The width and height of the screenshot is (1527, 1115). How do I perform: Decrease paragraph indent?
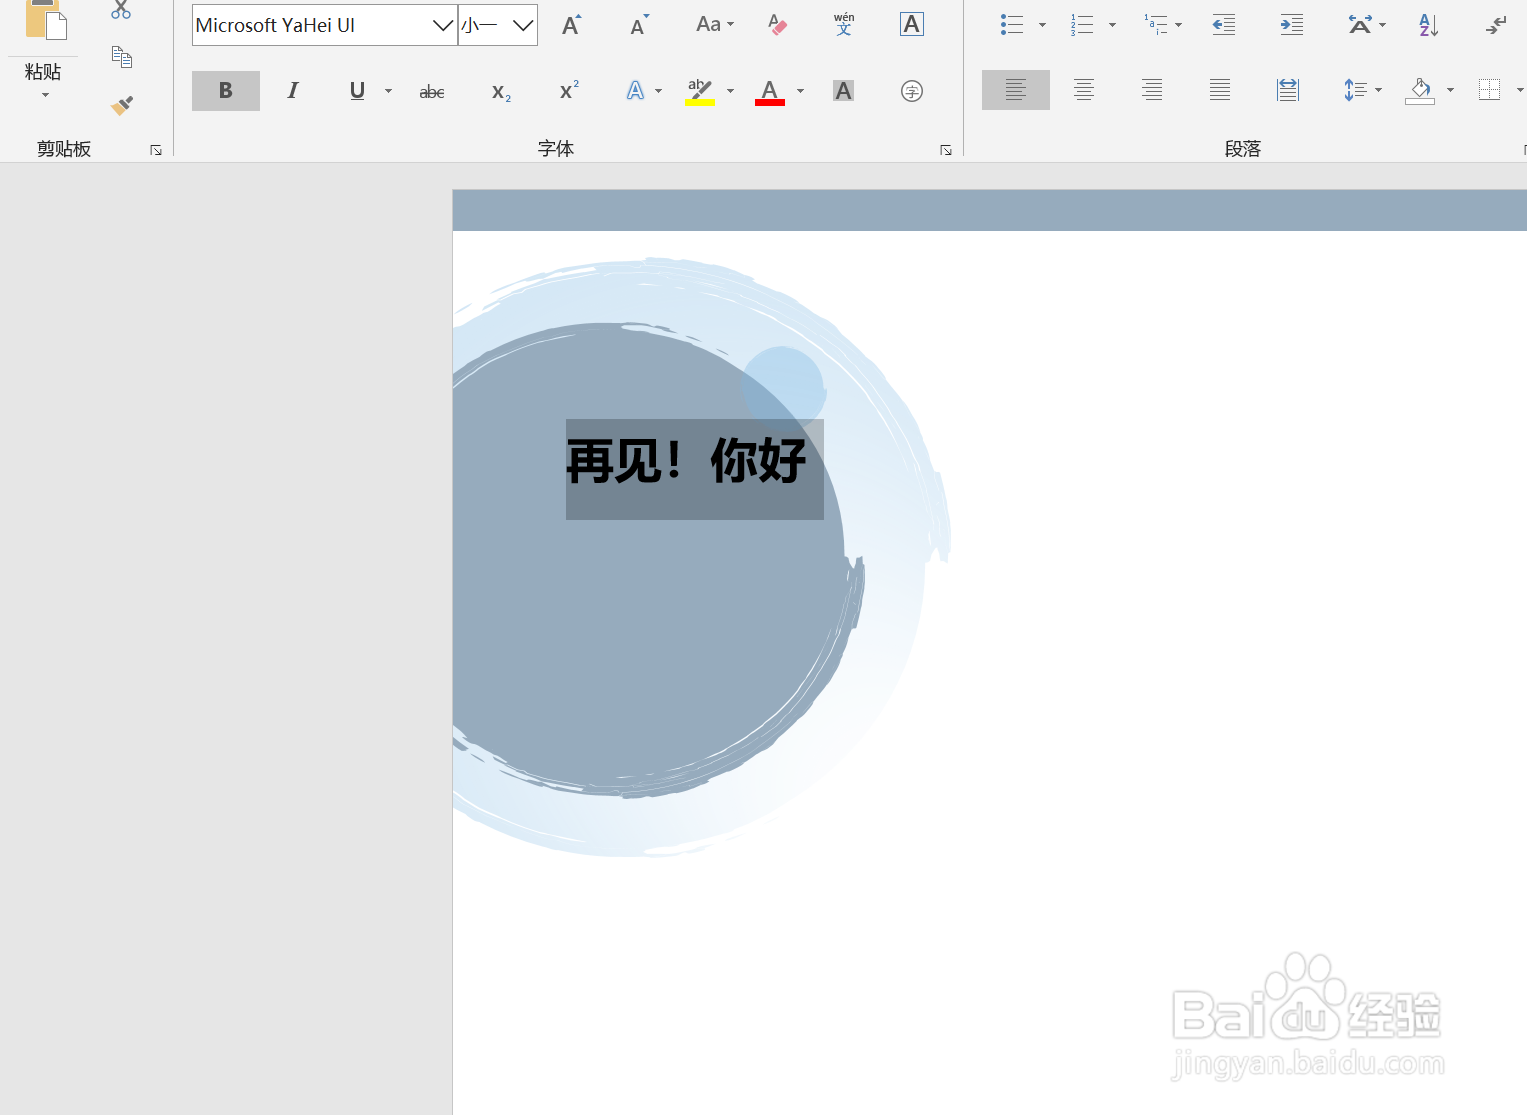[x=1223, y=25]
